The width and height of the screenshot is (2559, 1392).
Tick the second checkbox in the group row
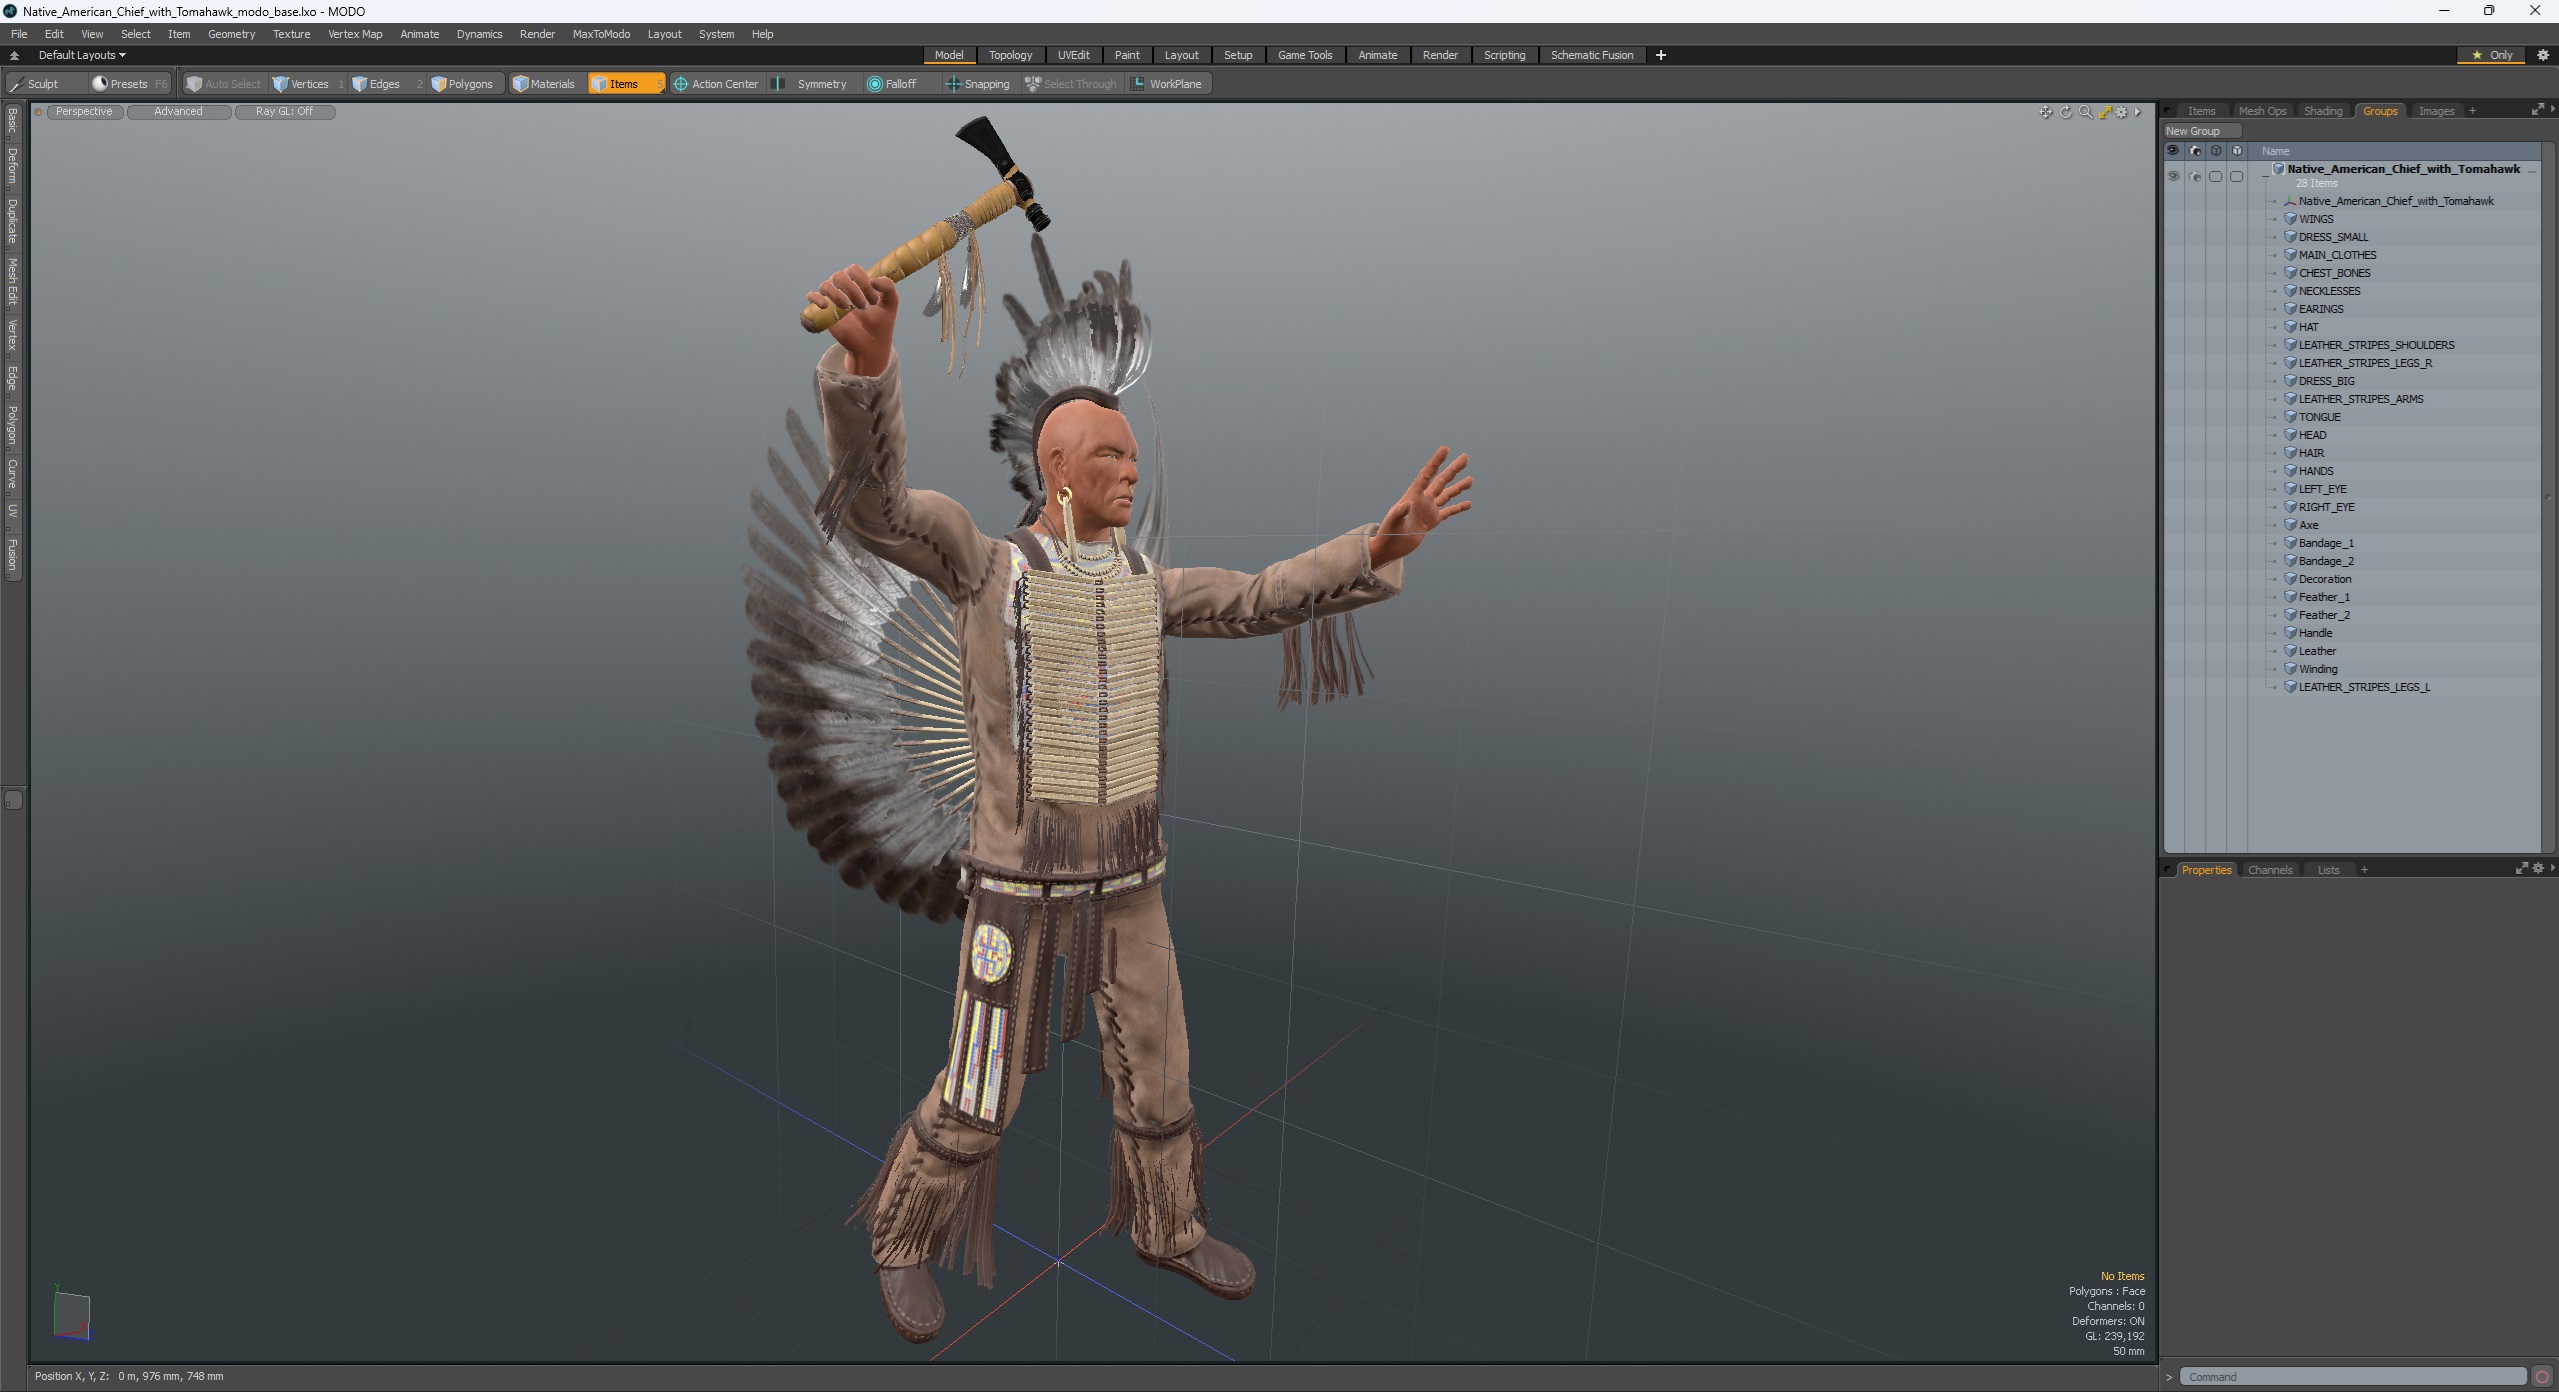[x=2237, y=176]
